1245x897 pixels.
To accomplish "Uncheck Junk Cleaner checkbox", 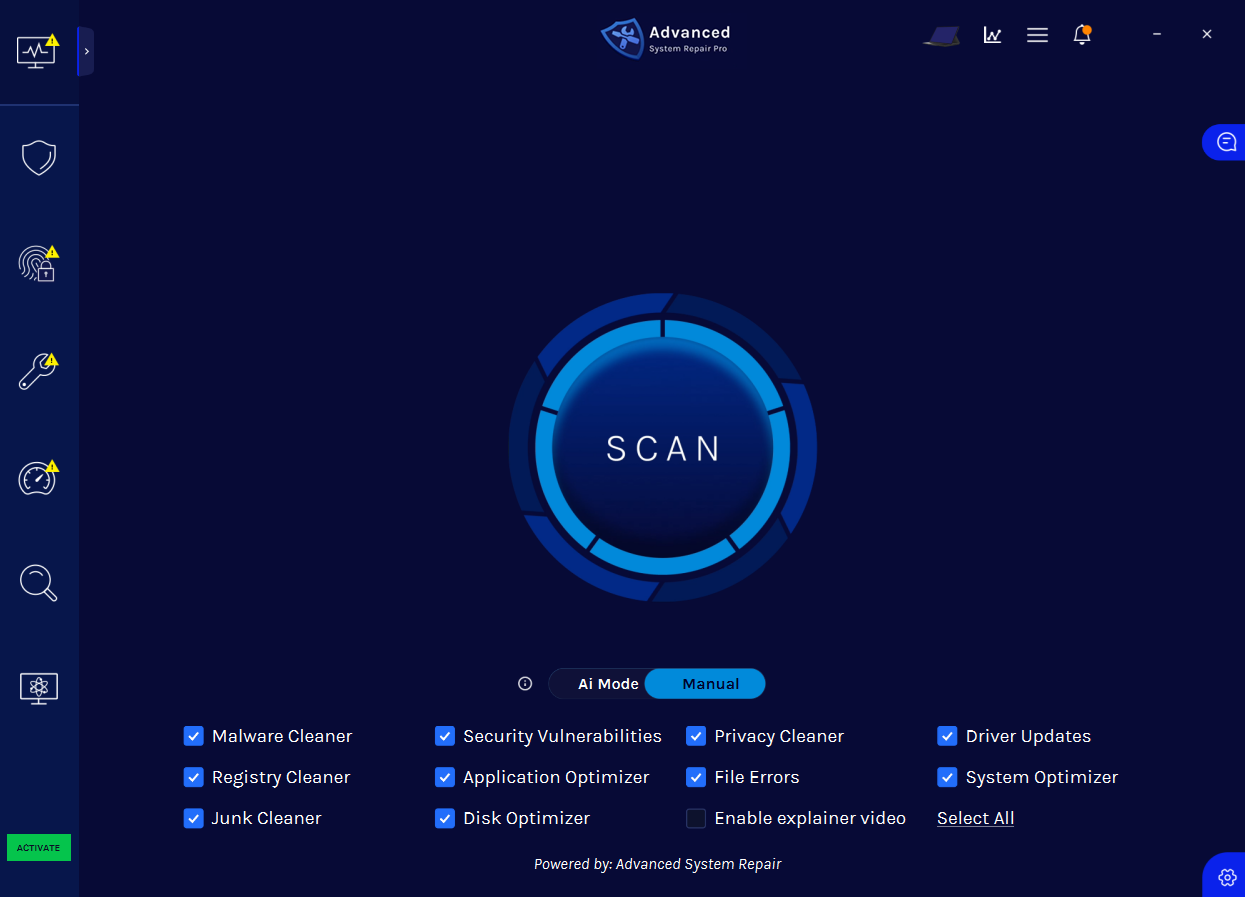I will (194, 818).
